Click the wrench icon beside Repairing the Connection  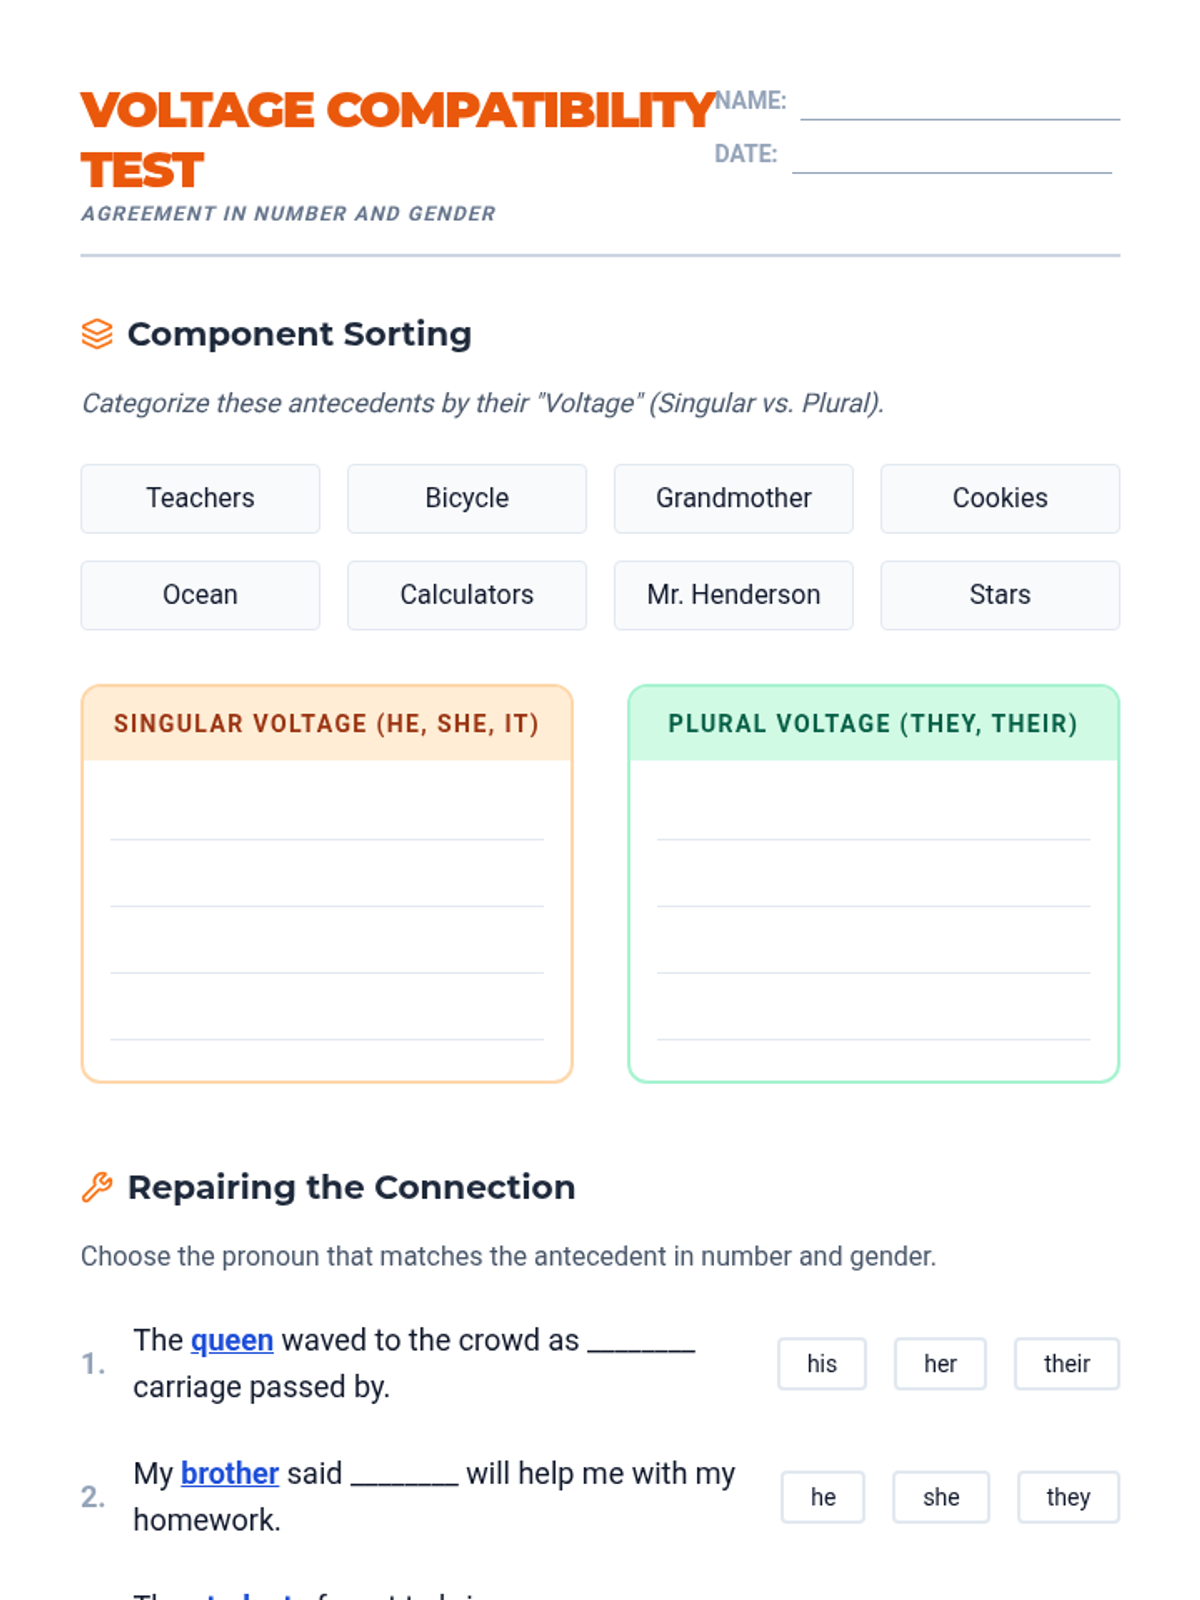pyautogui.click(x=97, y=1187)
